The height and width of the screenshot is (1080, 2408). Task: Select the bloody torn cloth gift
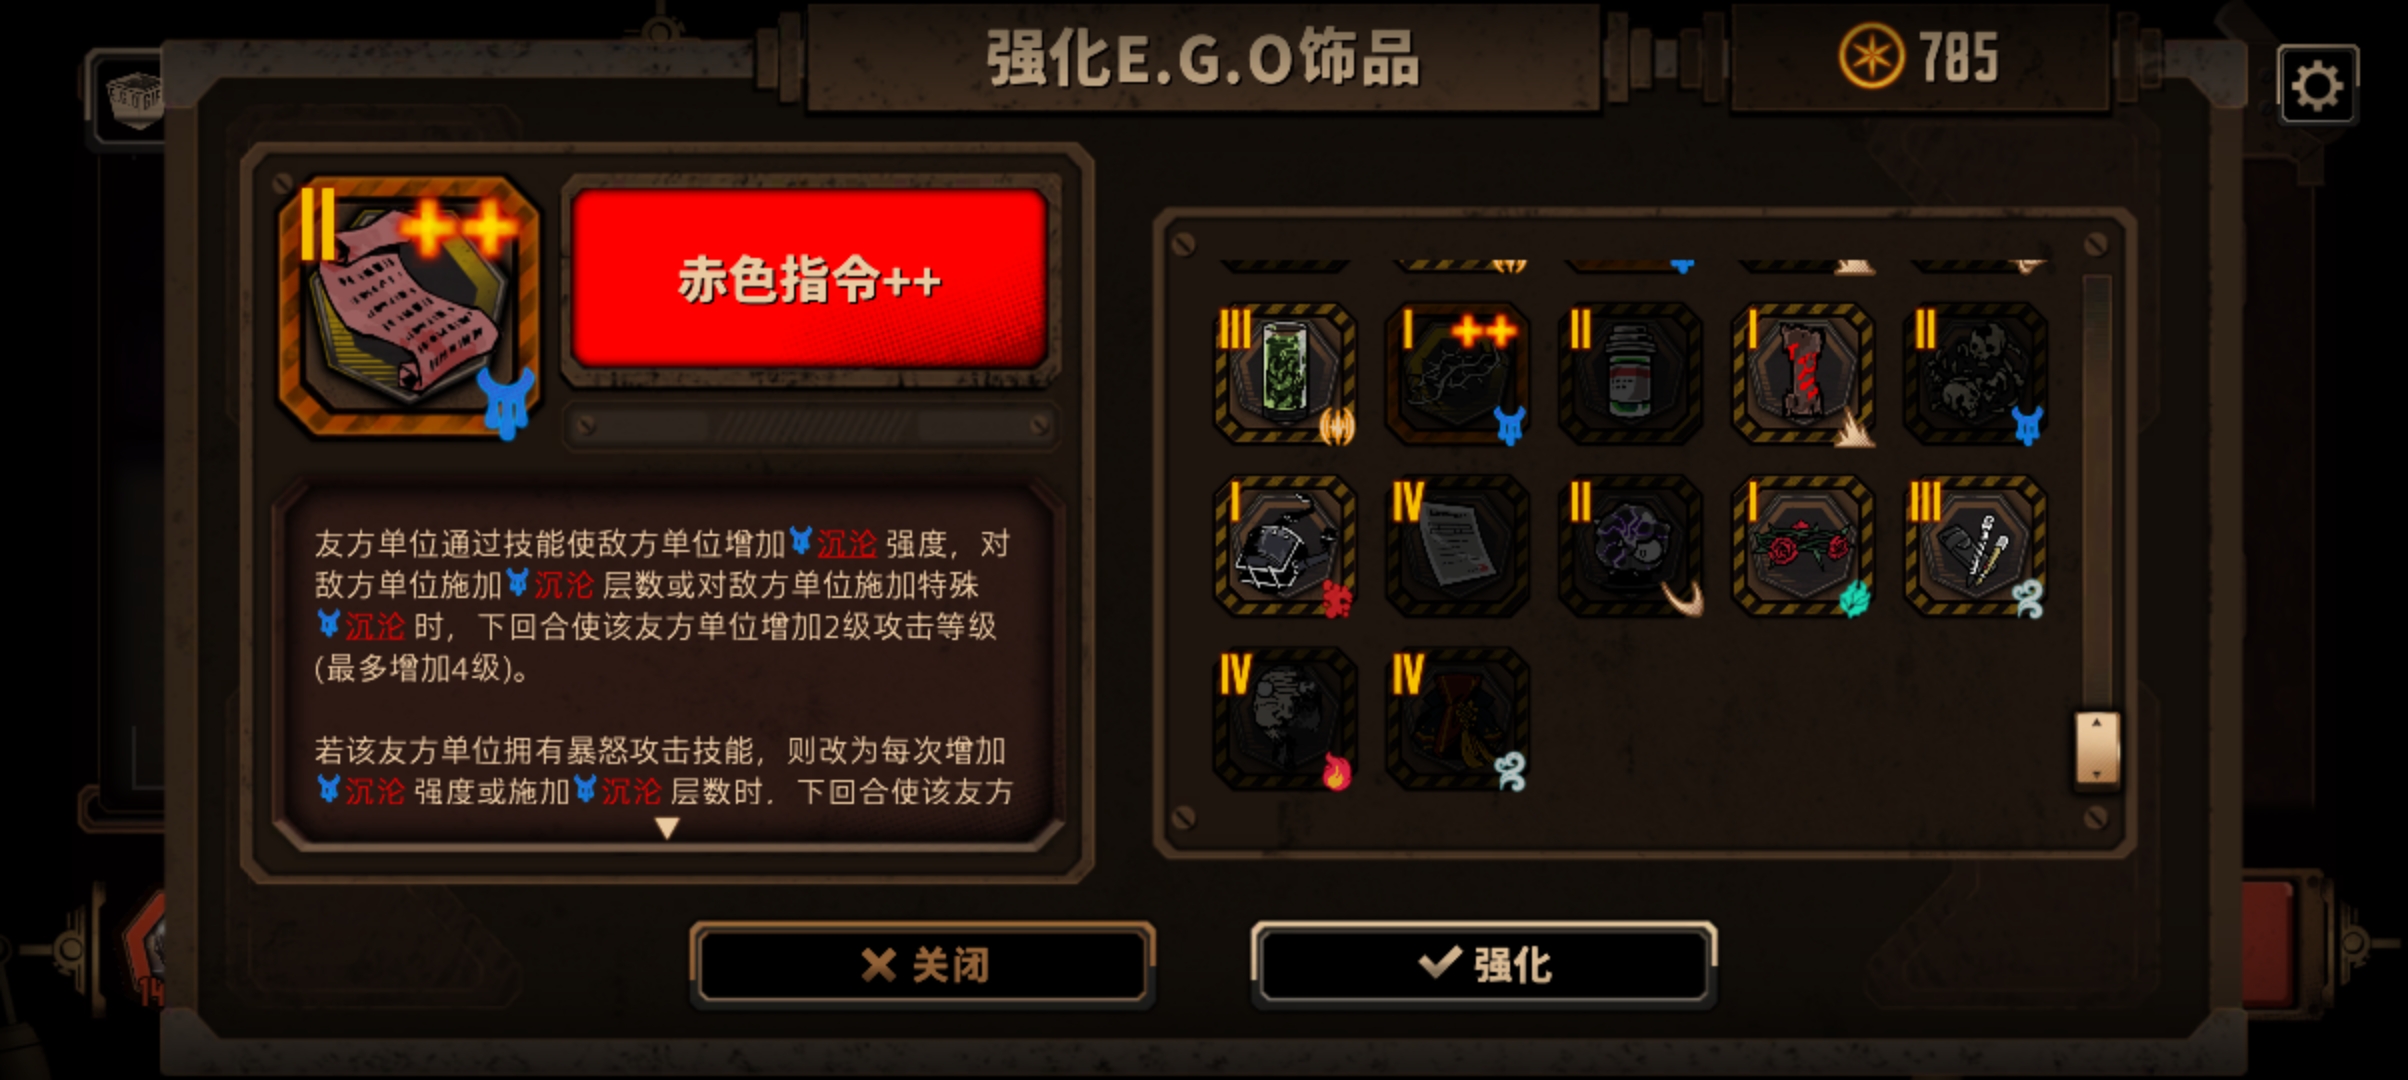point(1803,373)
